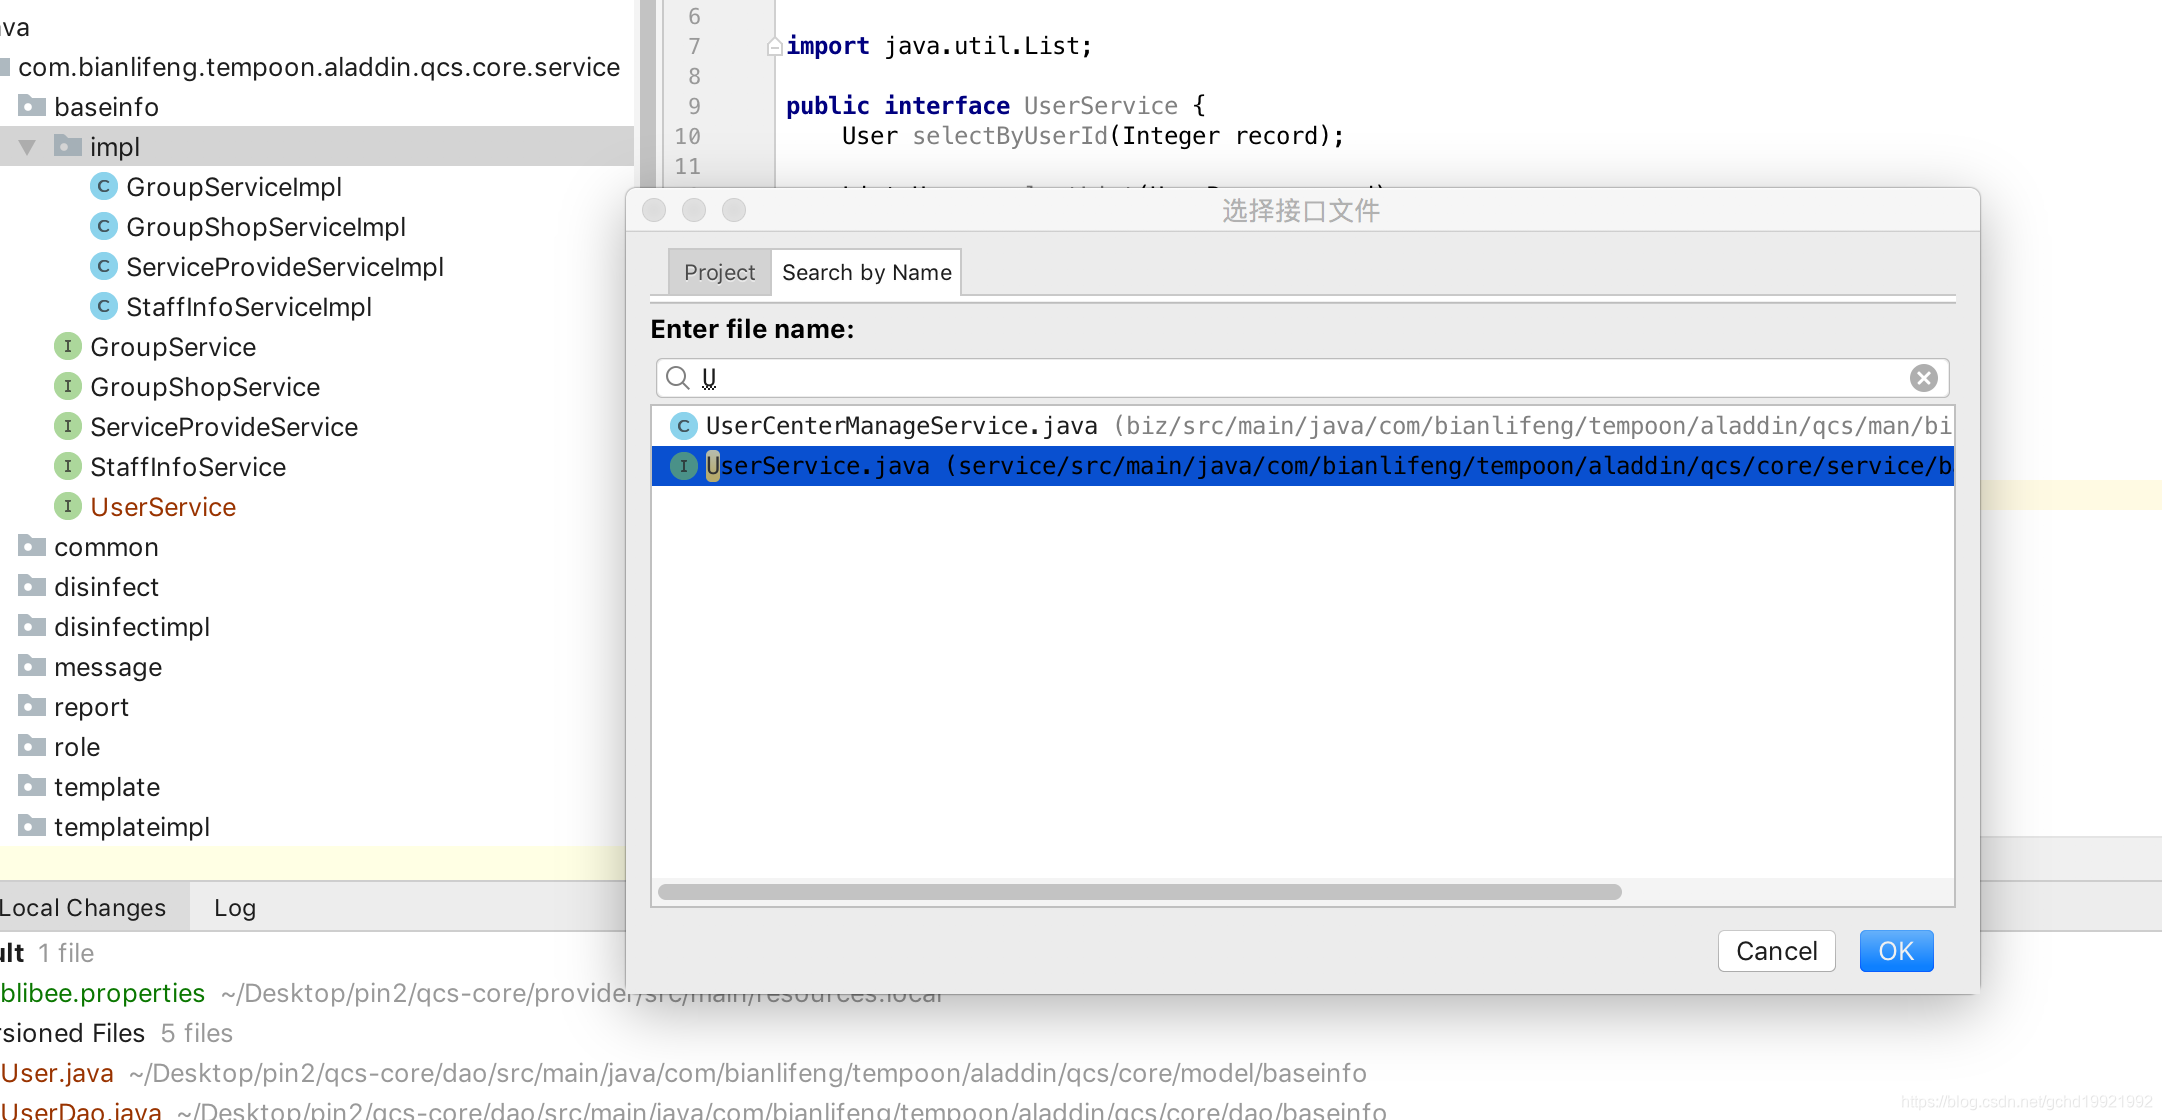
Task: Click User.java in unversioned files
Action: 57,1073
